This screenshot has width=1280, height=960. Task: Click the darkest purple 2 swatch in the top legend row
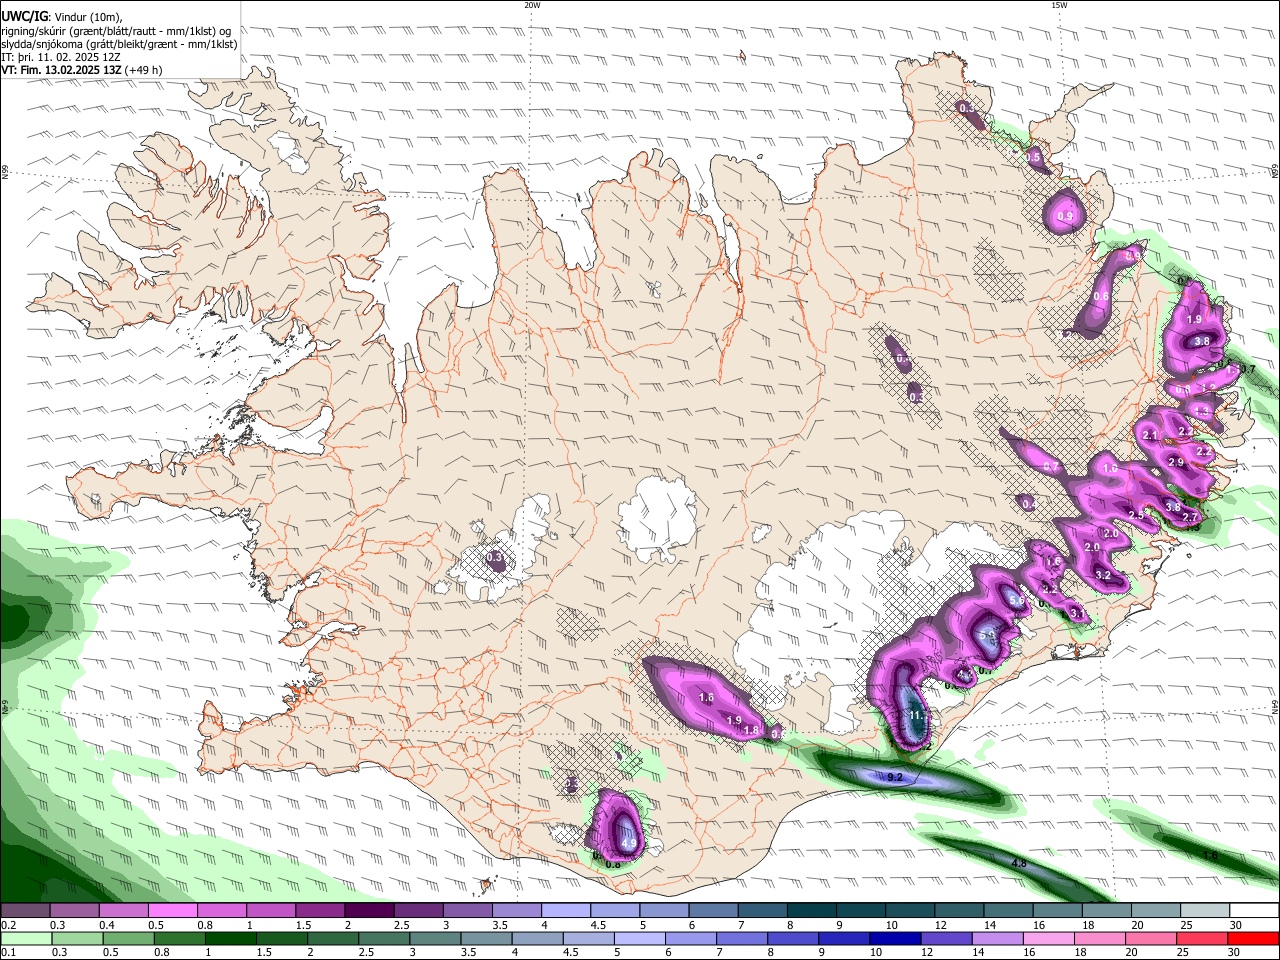tap(368, 910)
